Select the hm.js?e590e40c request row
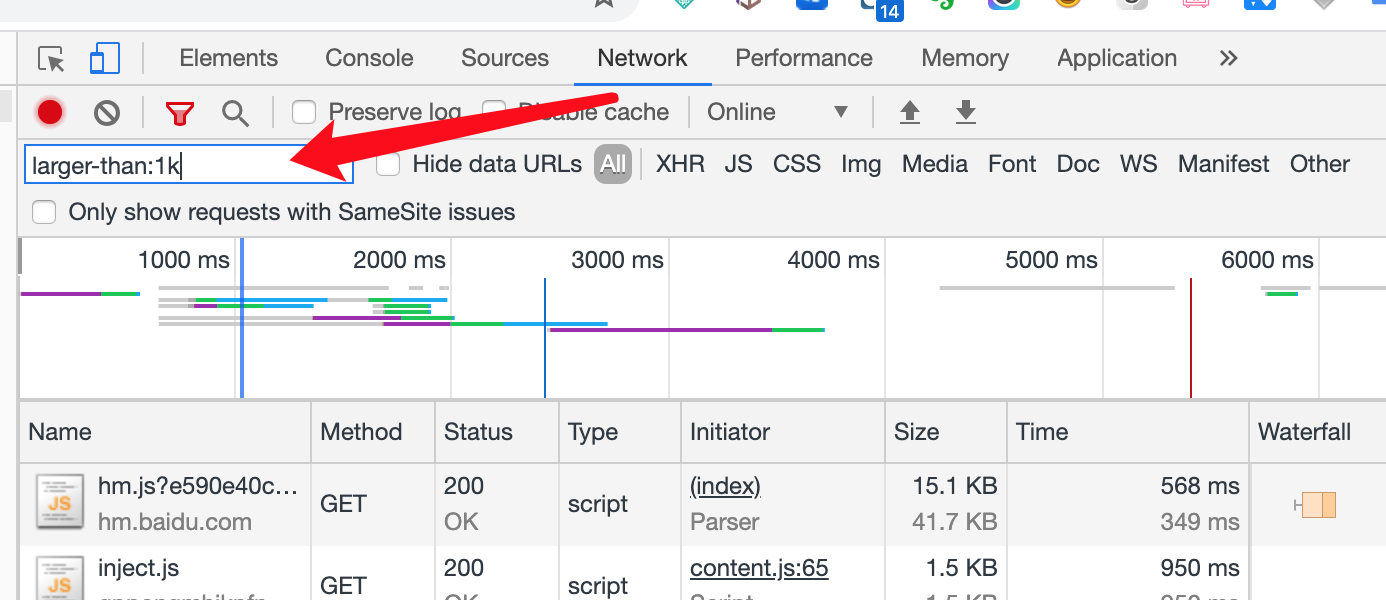Image resolution: width=1386 pixels, height=600 pixels. coord(702,504)
